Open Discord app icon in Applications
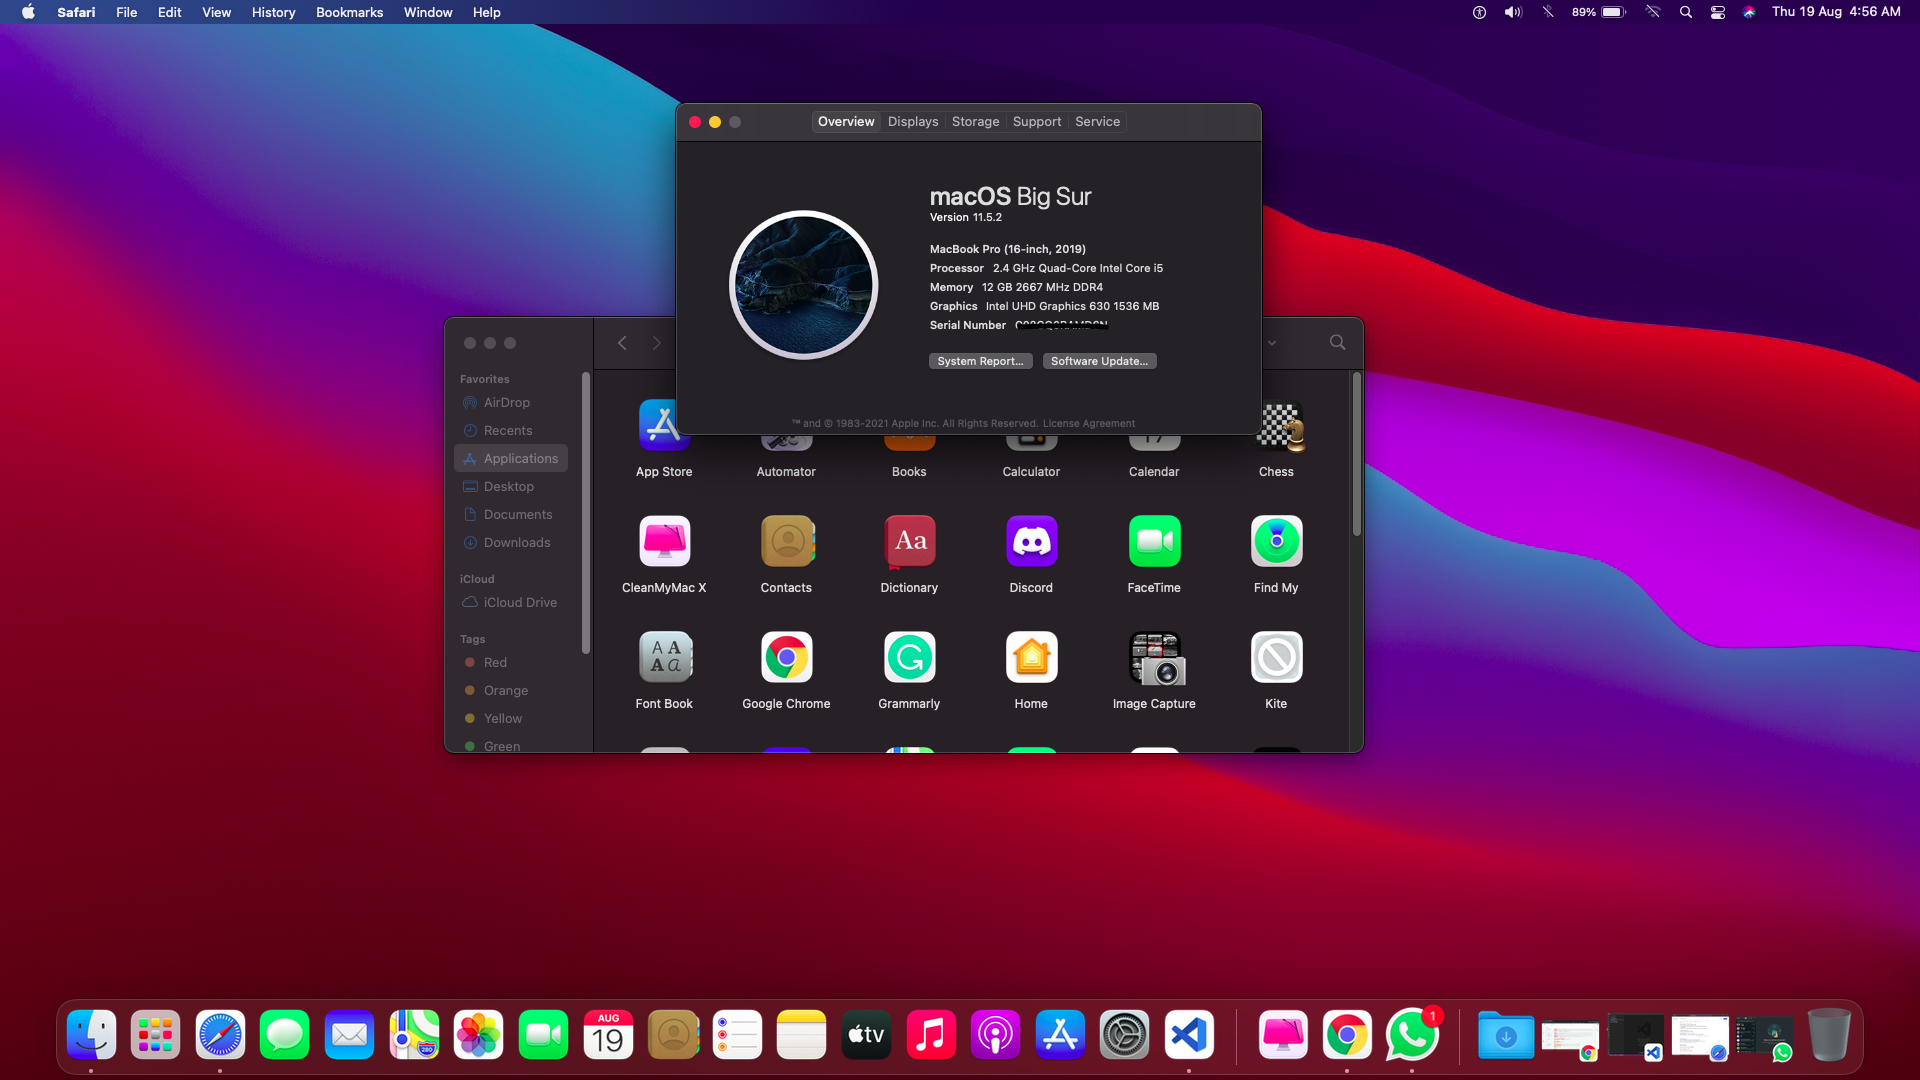Viewport: 1920px width, 1080px height. [x=1031, y=541]
